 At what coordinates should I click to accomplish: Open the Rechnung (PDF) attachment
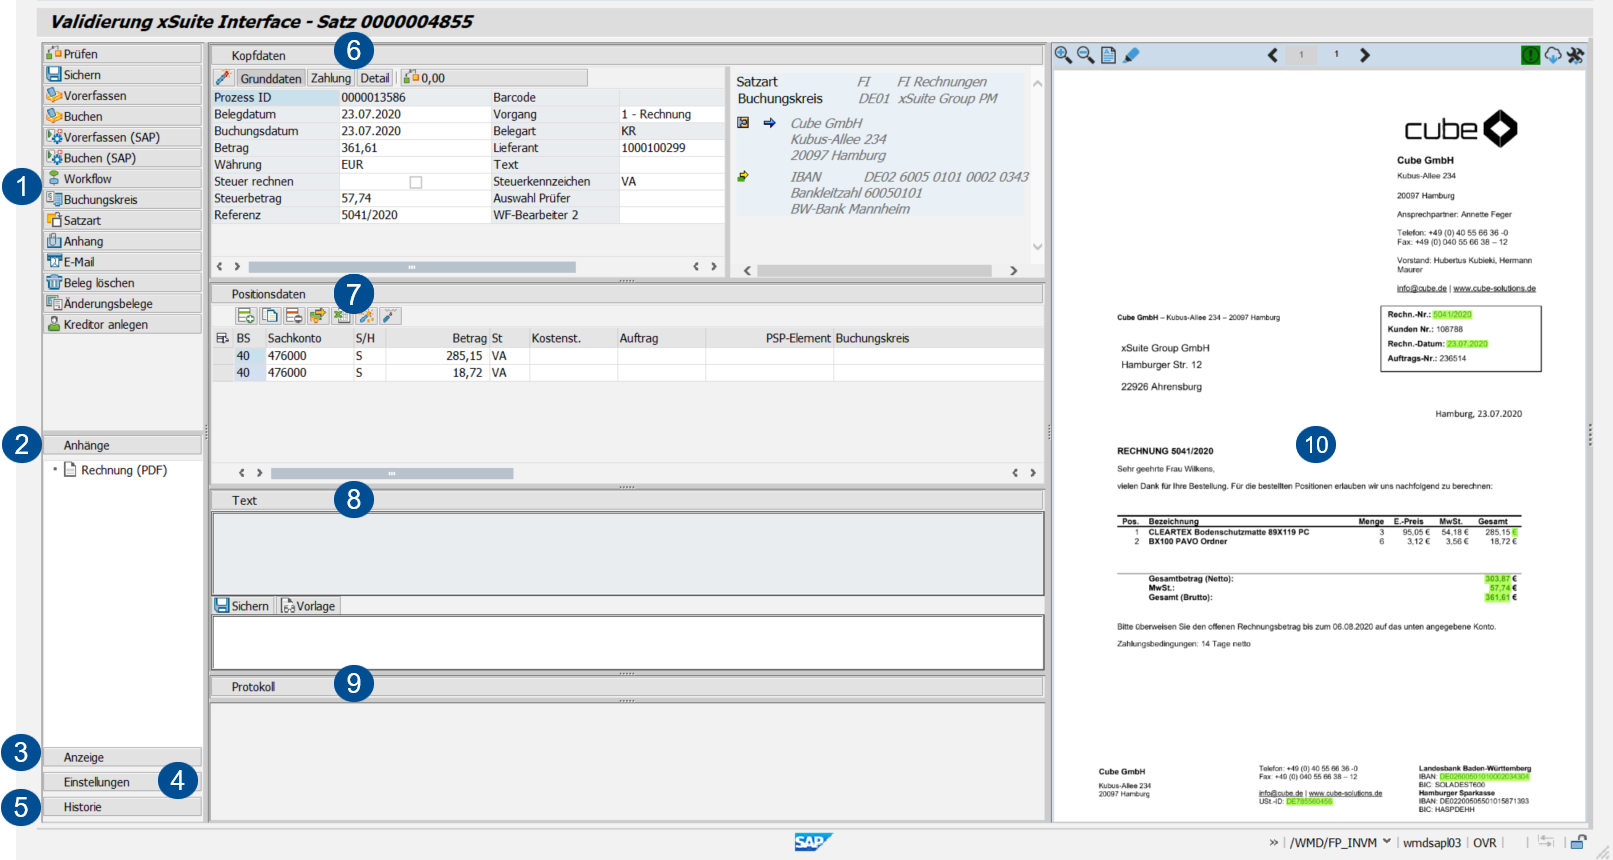pyautogui.click(x=123, y=470)
